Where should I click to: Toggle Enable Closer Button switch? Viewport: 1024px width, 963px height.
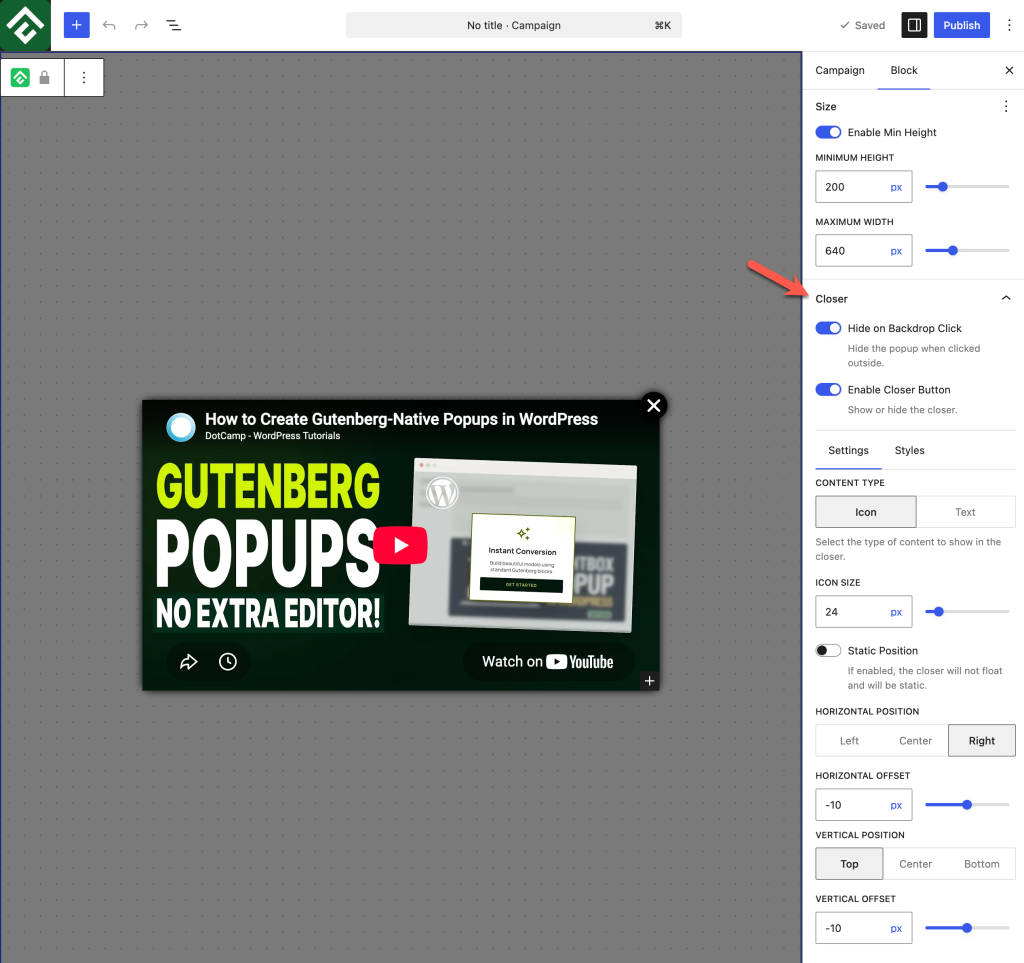[x=828, y=389]
